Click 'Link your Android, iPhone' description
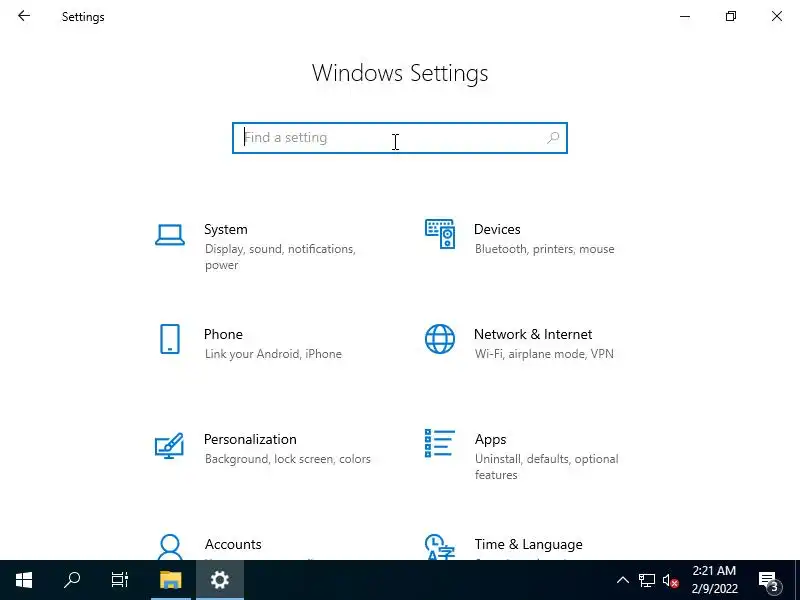Viewport: 800px width, 600px height. [x=273, y=354]
